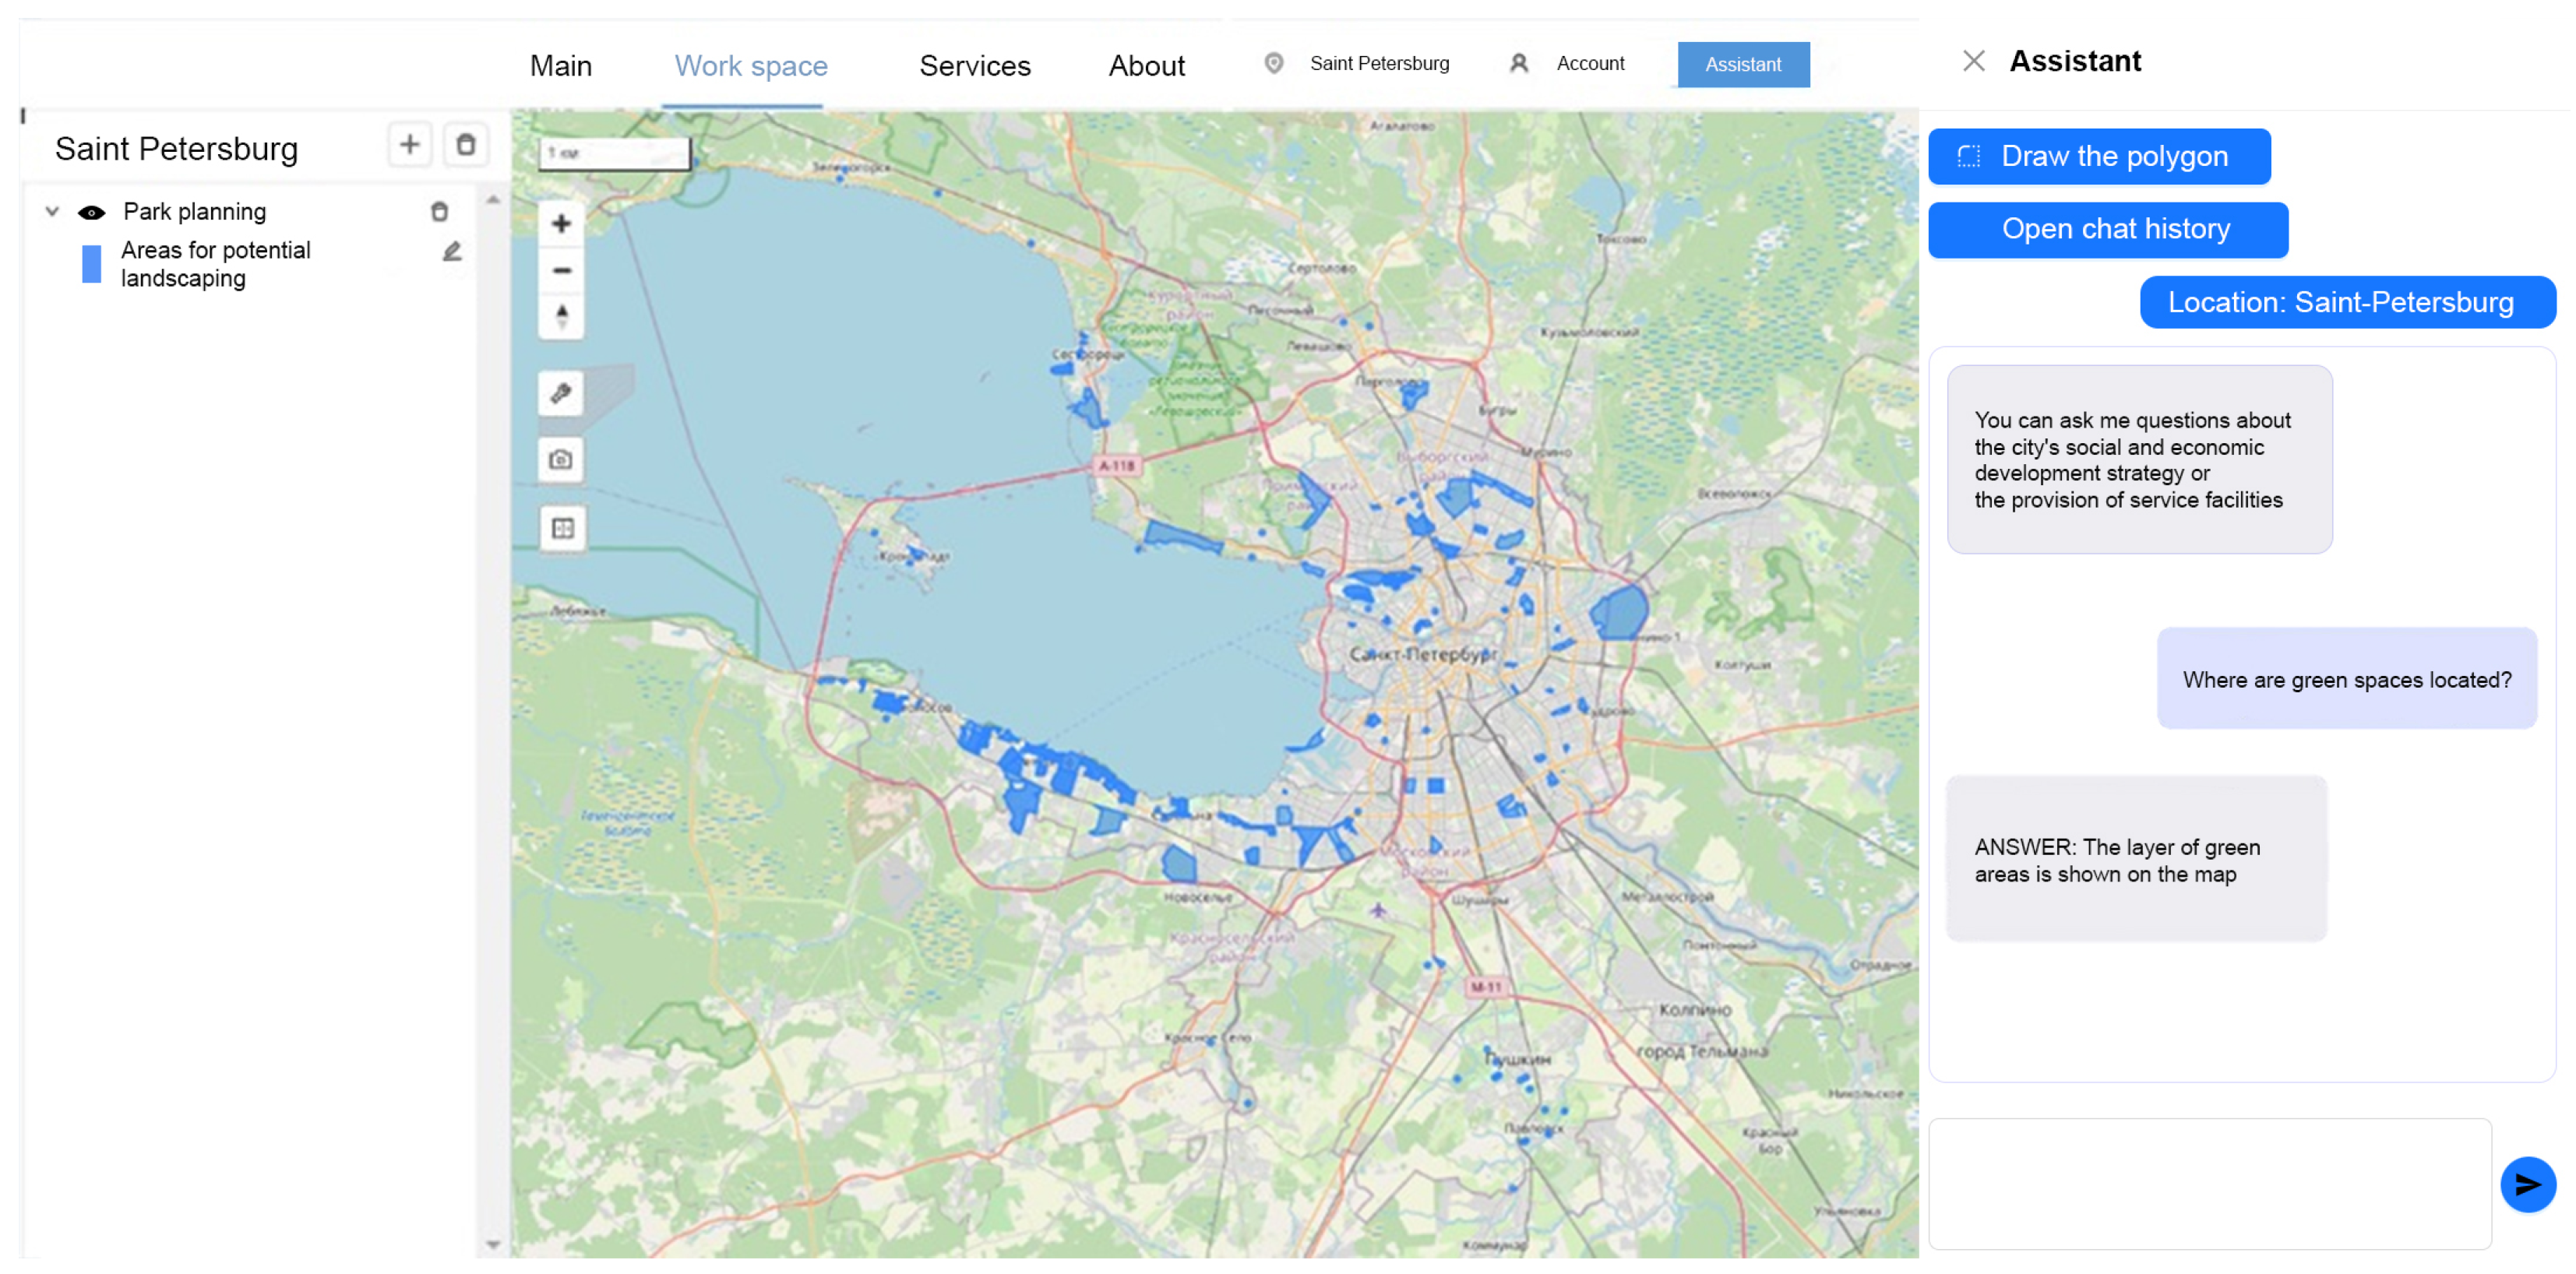This screenshot has height=1274, width=2576.
Task: Take a map snapshot with camera icon
Action: pyautogui.click(x=561, y=460)
